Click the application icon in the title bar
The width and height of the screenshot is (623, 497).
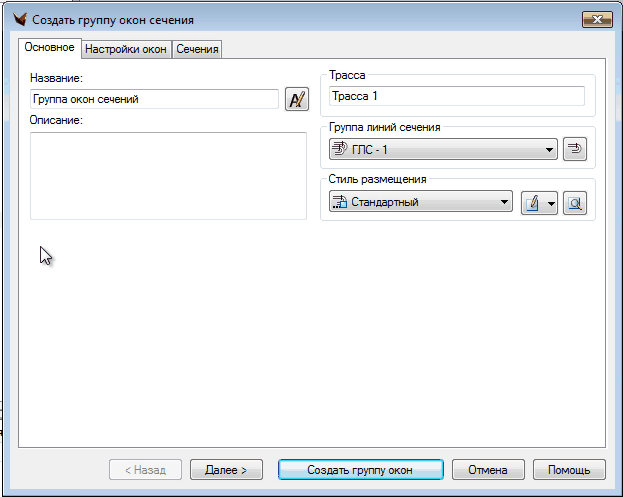pyautogui.click(x=17, y=19)
